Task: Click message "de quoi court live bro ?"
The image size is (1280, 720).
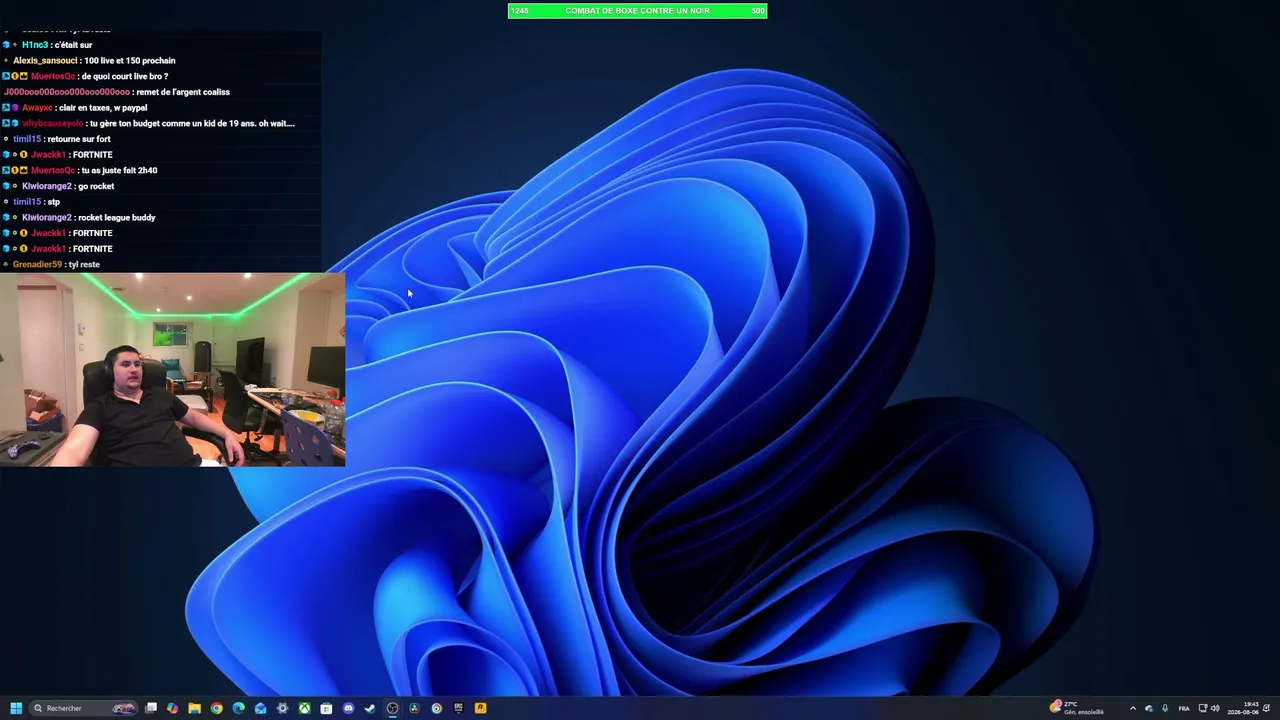Action: (x=123, y=76)
